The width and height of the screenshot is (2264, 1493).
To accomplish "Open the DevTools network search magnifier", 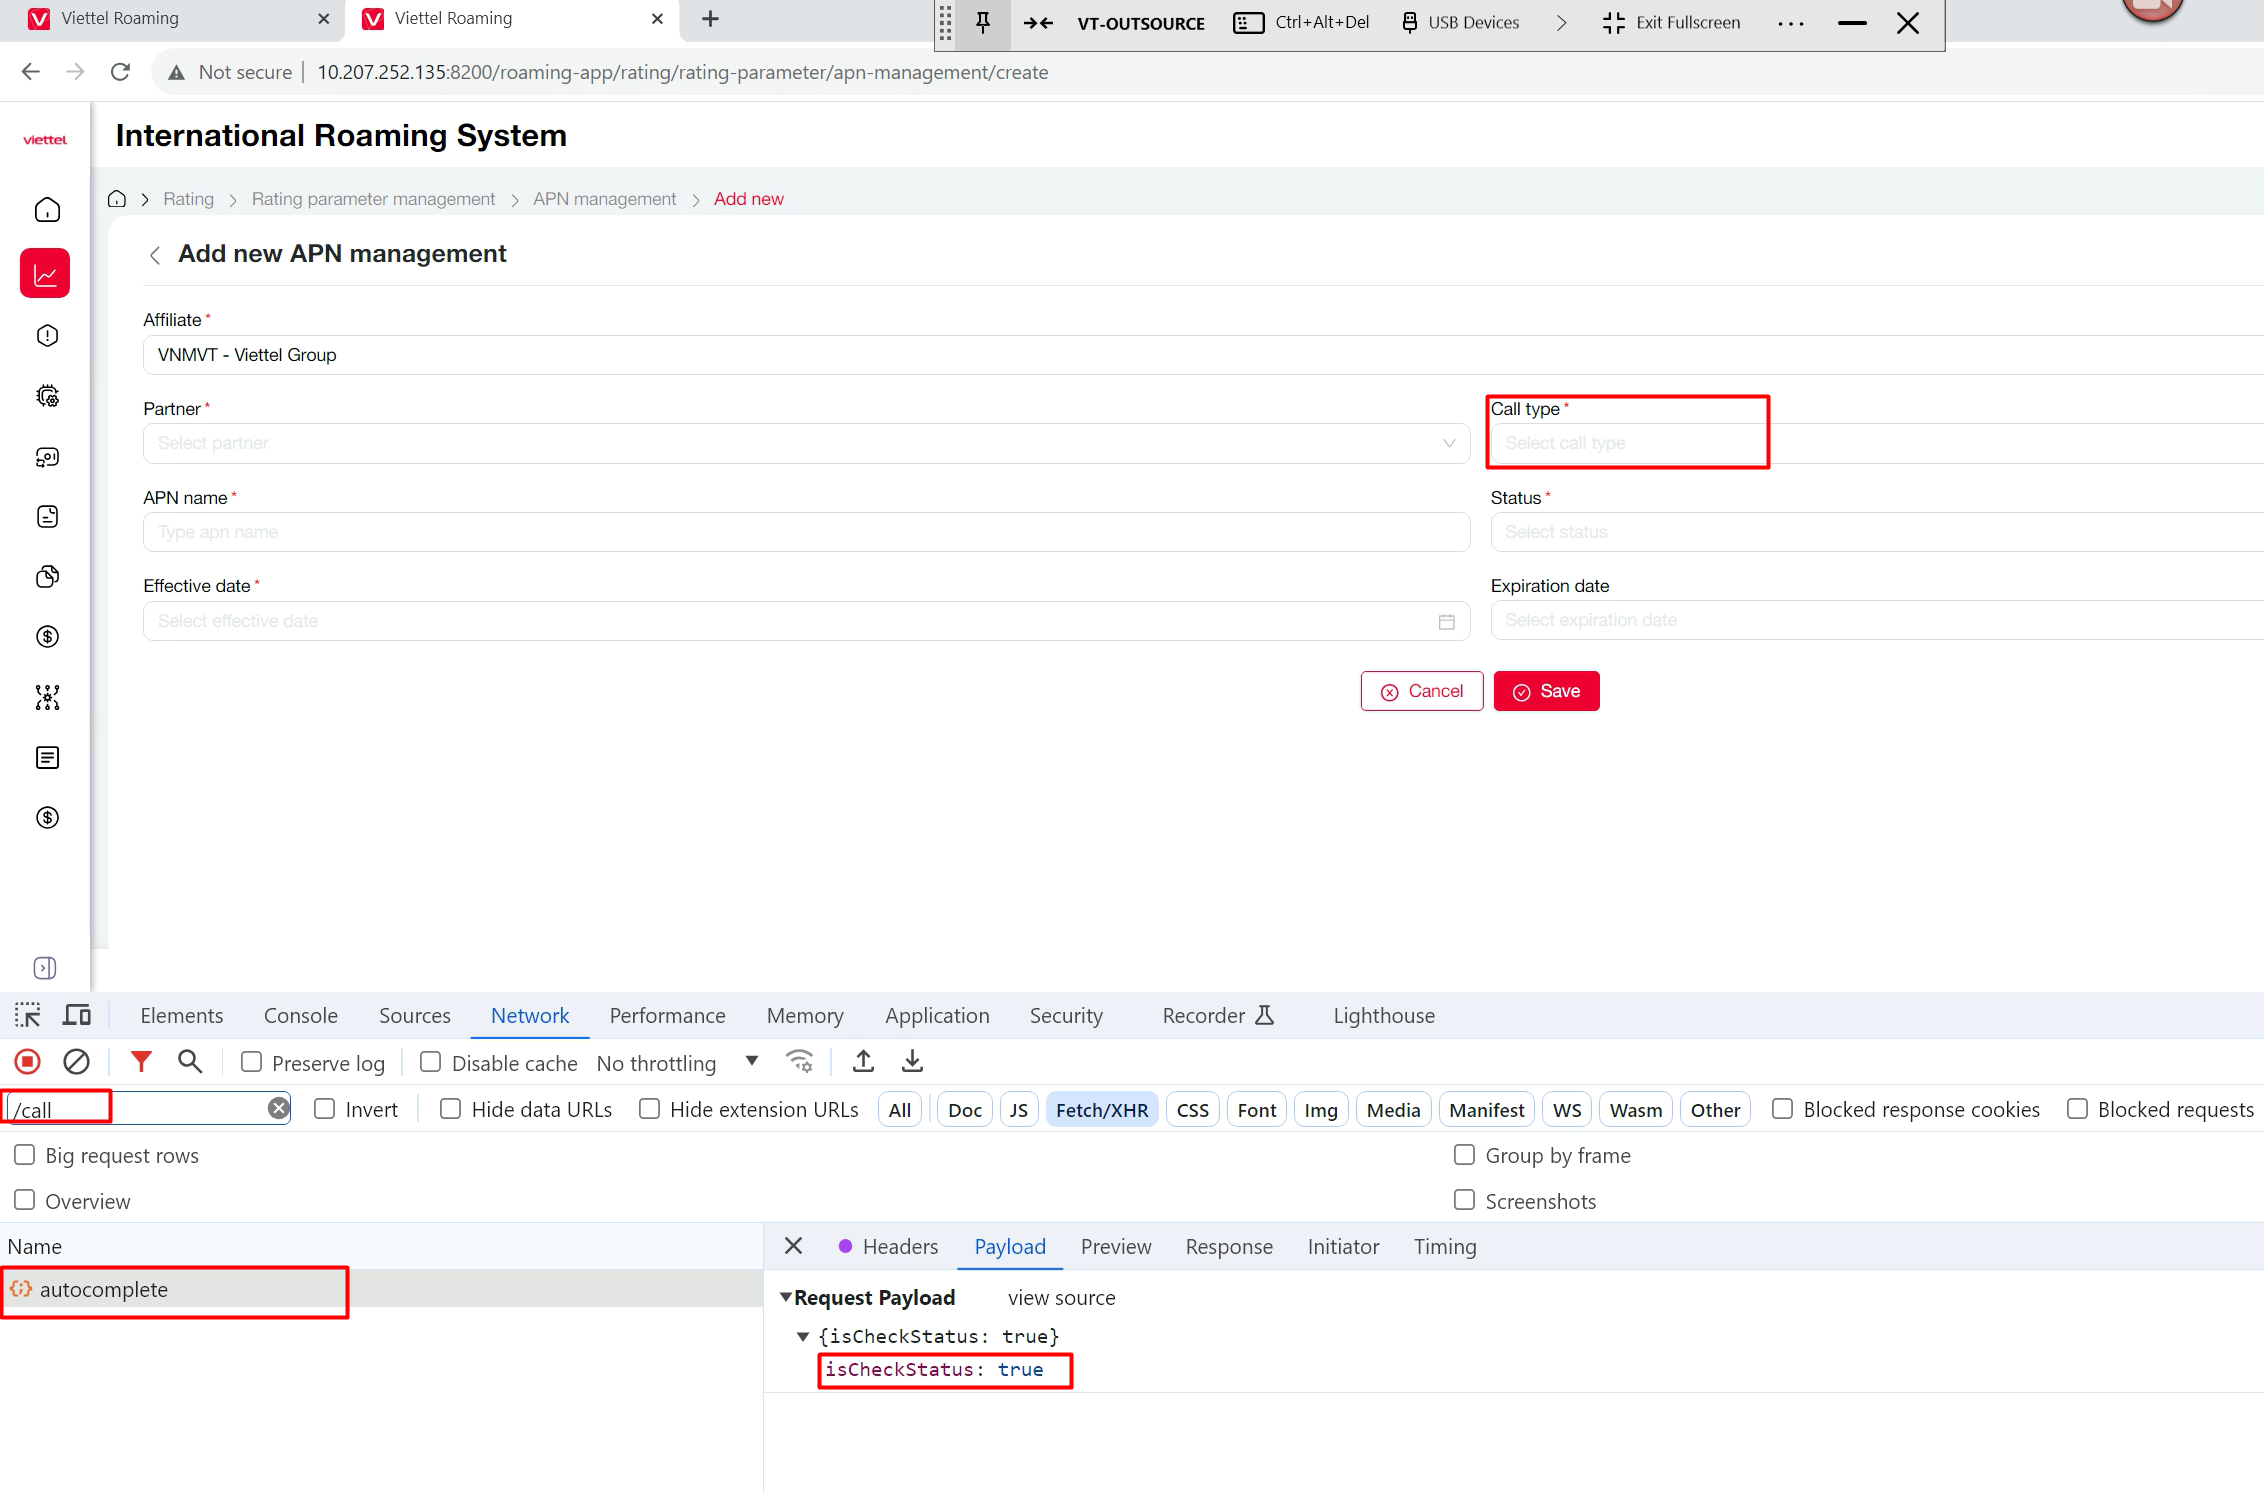I will [190, 1062].
